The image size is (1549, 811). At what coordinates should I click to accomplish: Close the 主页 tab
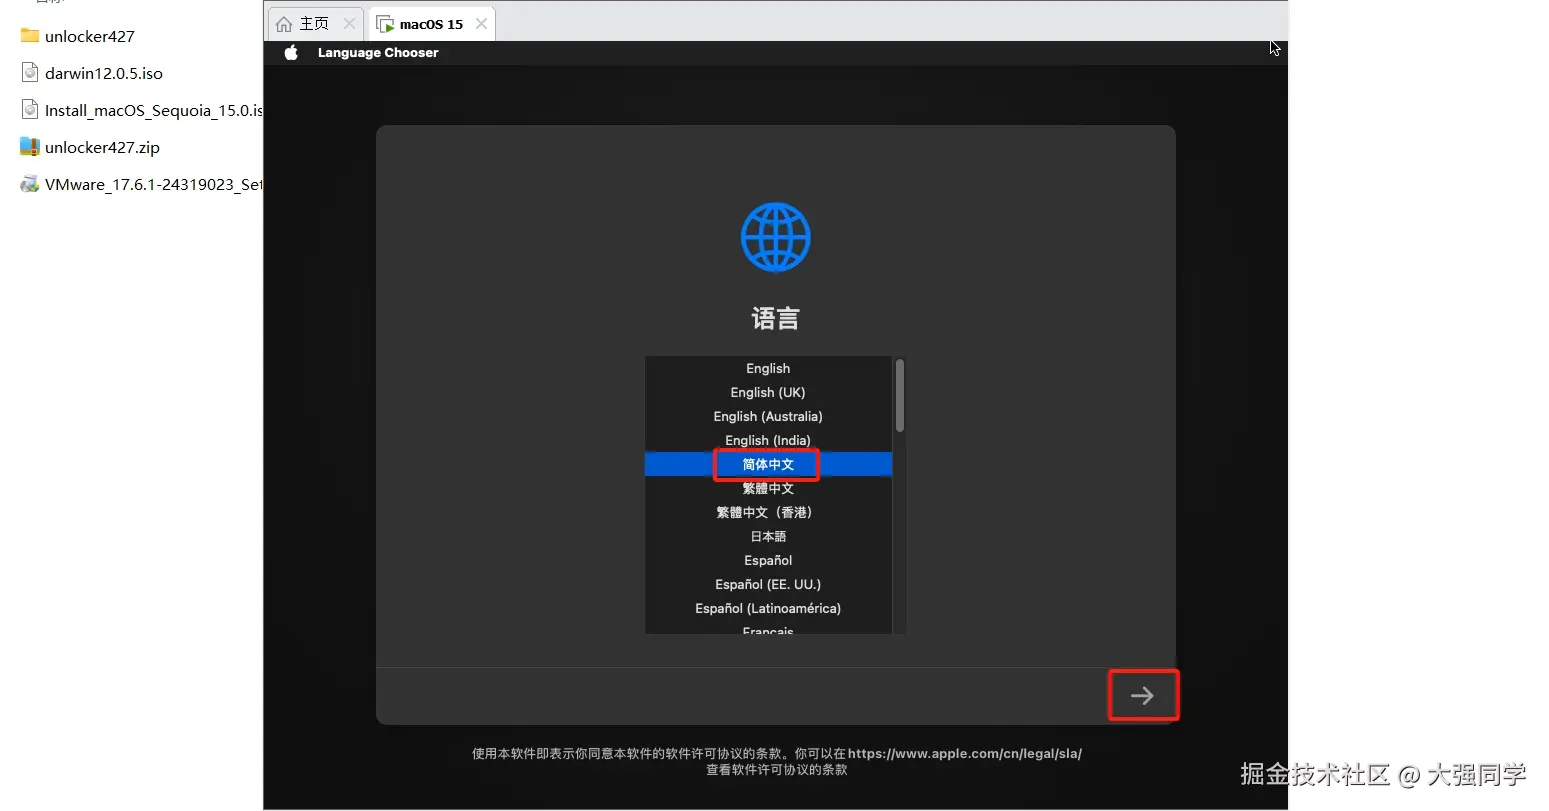coord(349,24)
